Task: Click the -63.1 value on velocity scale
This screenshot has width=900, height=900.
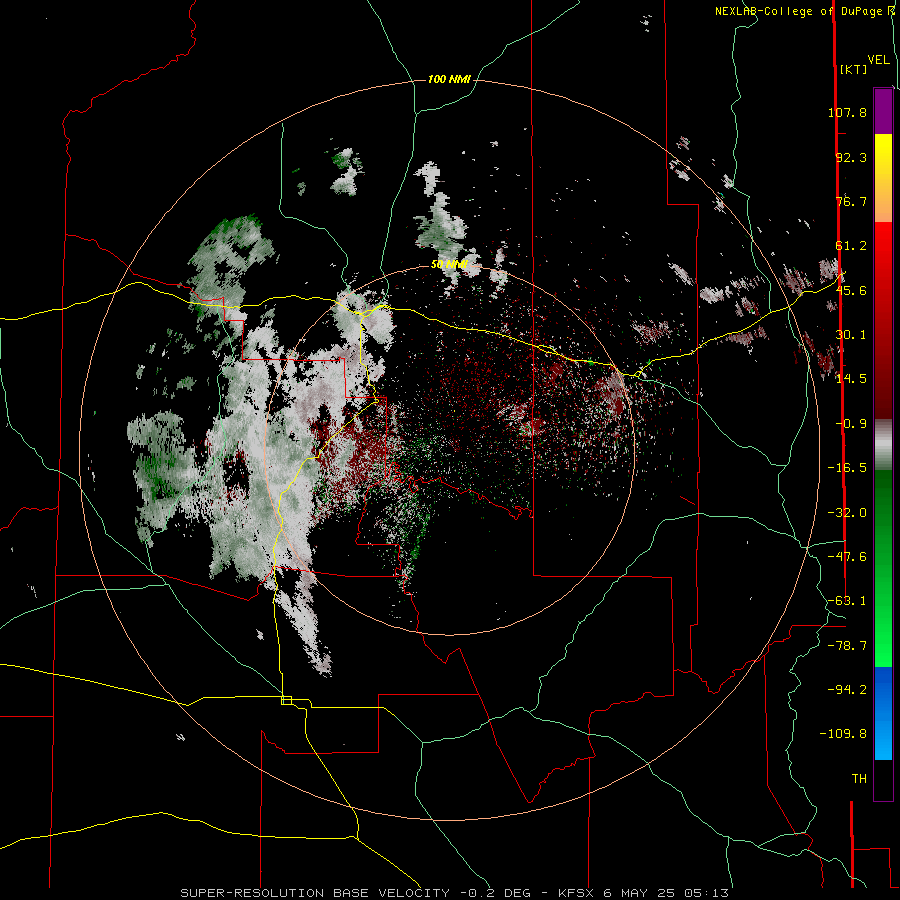Action: point(847,601)
